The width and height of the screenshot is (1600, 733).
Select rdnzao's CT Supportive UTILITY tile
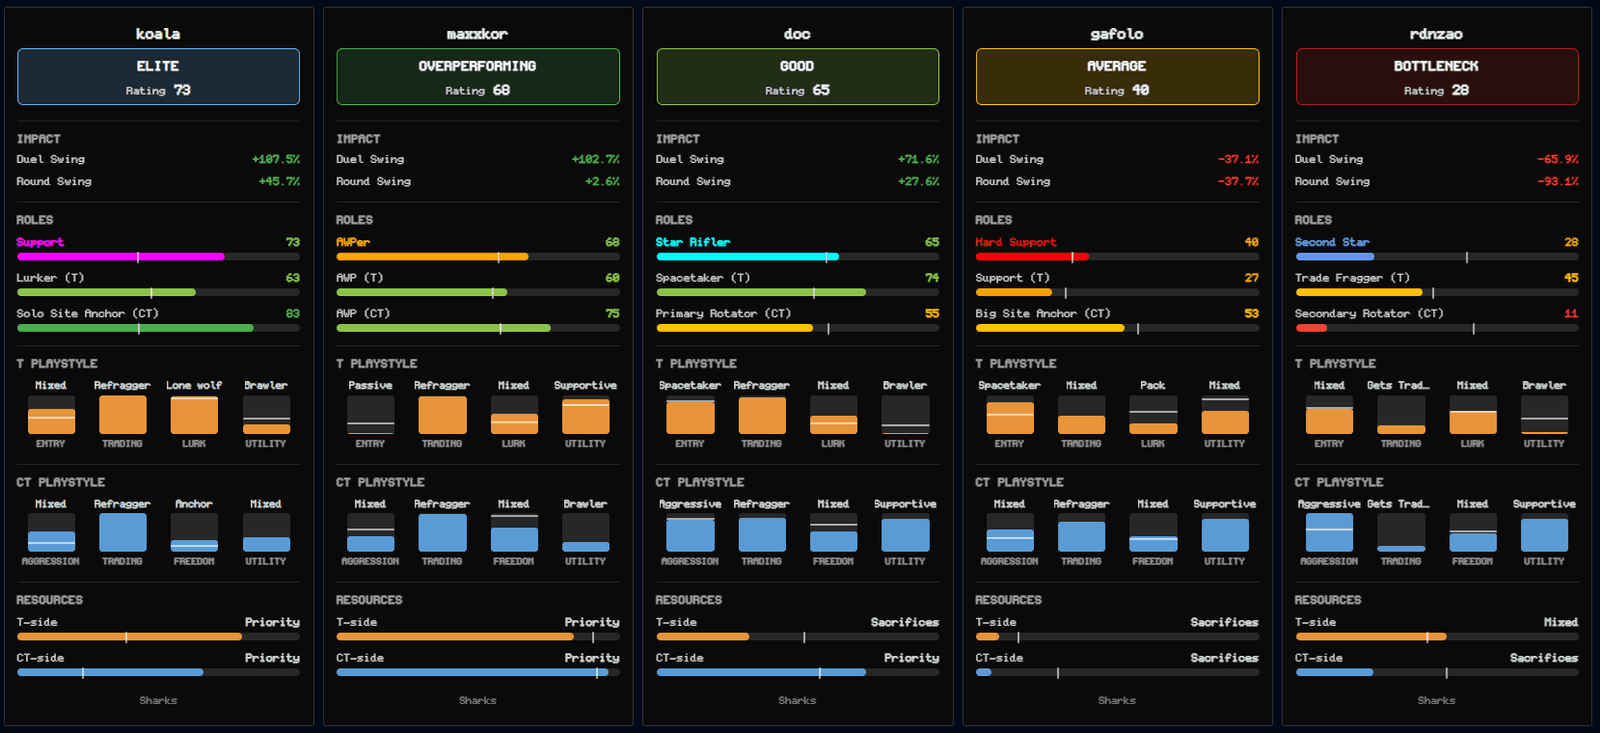pos(1544,534)
